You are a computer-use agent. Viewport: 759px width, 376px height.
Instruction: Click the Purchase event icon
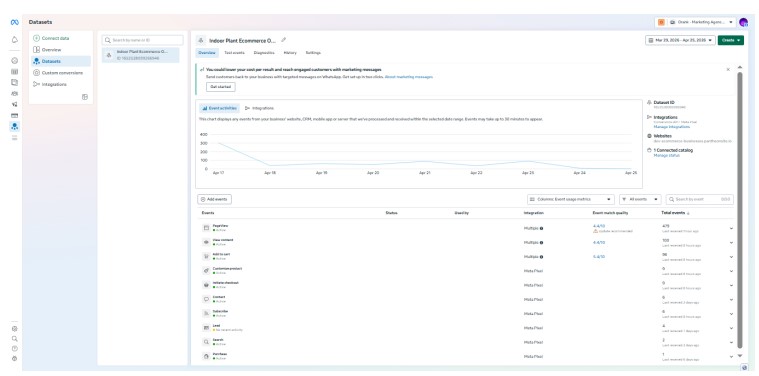[x=206, y=356]
